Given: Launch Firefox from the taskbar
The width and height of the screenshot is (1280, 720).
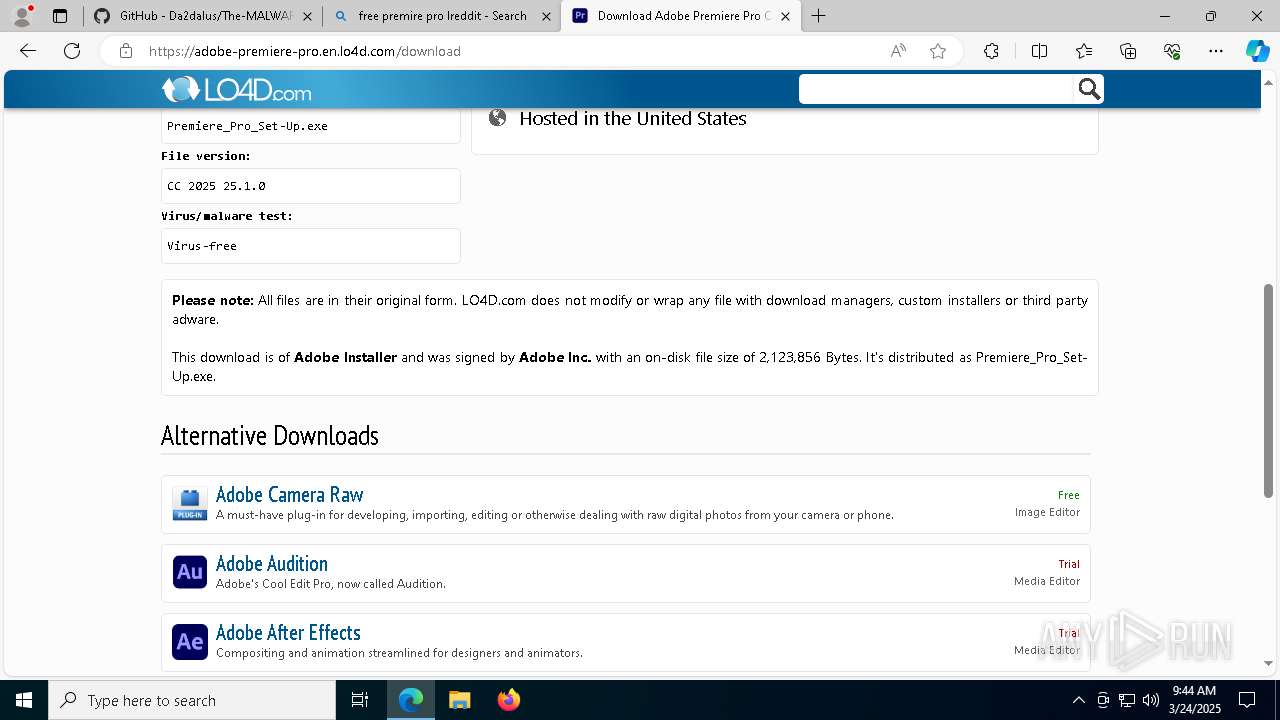Looking at the screenshot, I should pos(509,700).
